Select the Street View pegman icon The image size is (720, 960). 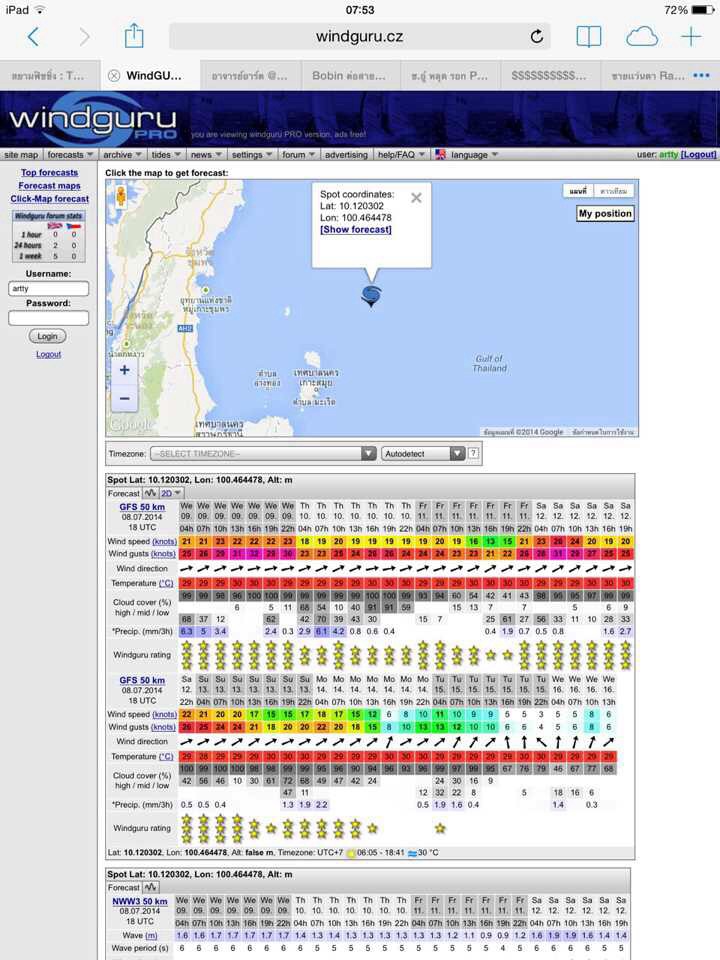[121, 196]
